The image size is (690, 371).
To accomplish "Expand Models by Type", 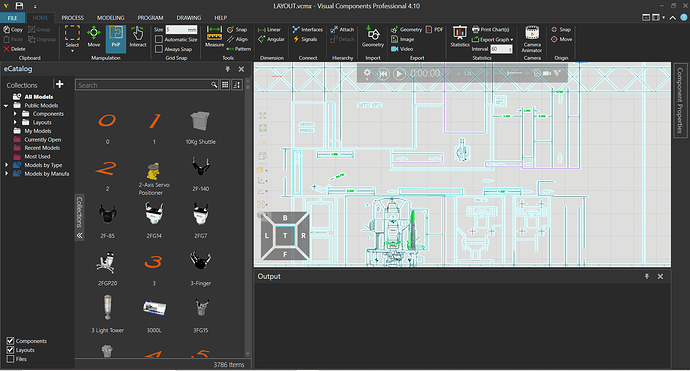I will click(6, 165).
